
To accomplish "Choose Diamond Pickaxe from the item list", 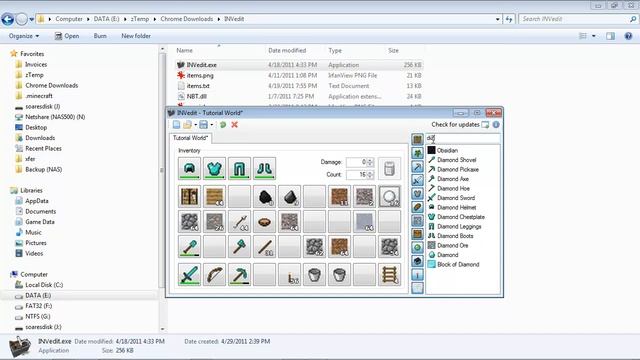I will 458,169.
